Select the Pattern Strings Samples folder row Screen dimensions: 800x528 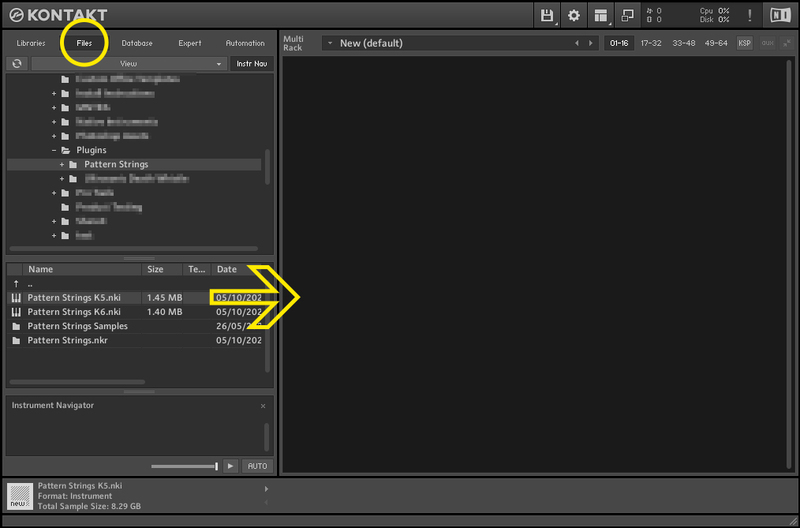point(136,326)
